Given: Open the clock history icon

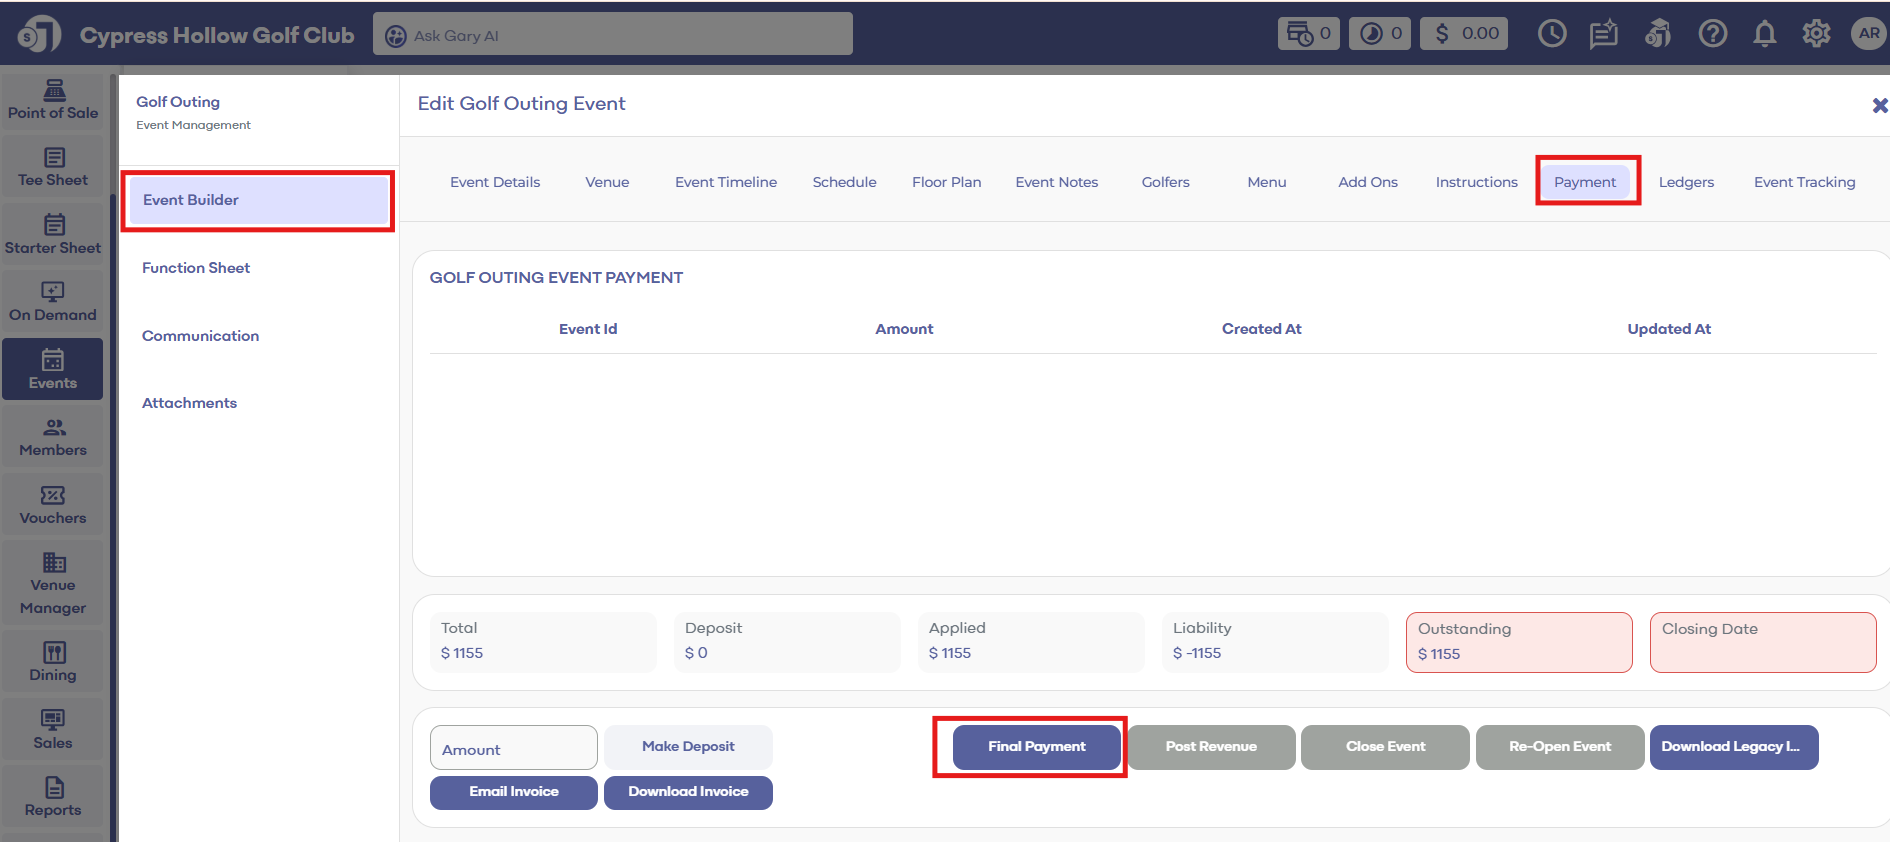Looking at the screenshot, I should click(x=1551, y=34).
